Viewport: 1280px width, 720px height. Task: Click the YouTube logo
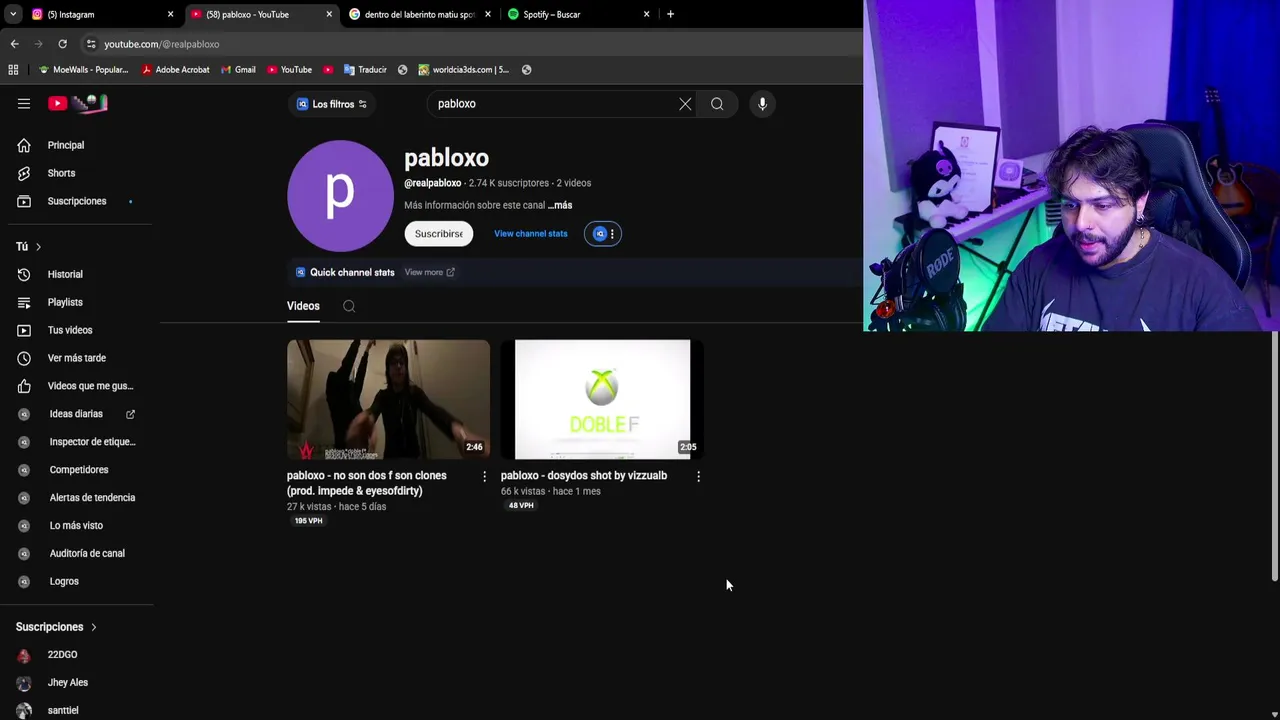point(78,103)
